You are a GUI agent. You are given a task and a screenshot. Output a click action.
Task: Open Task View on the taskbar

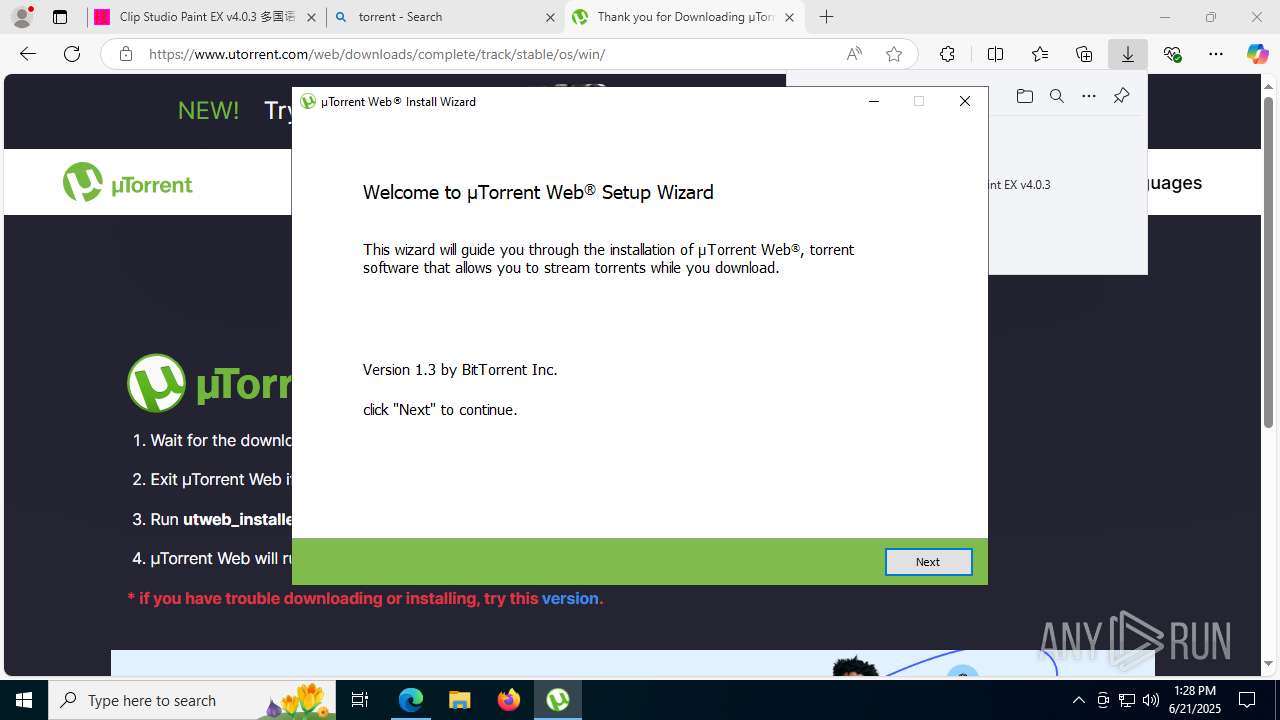[360, 700]
